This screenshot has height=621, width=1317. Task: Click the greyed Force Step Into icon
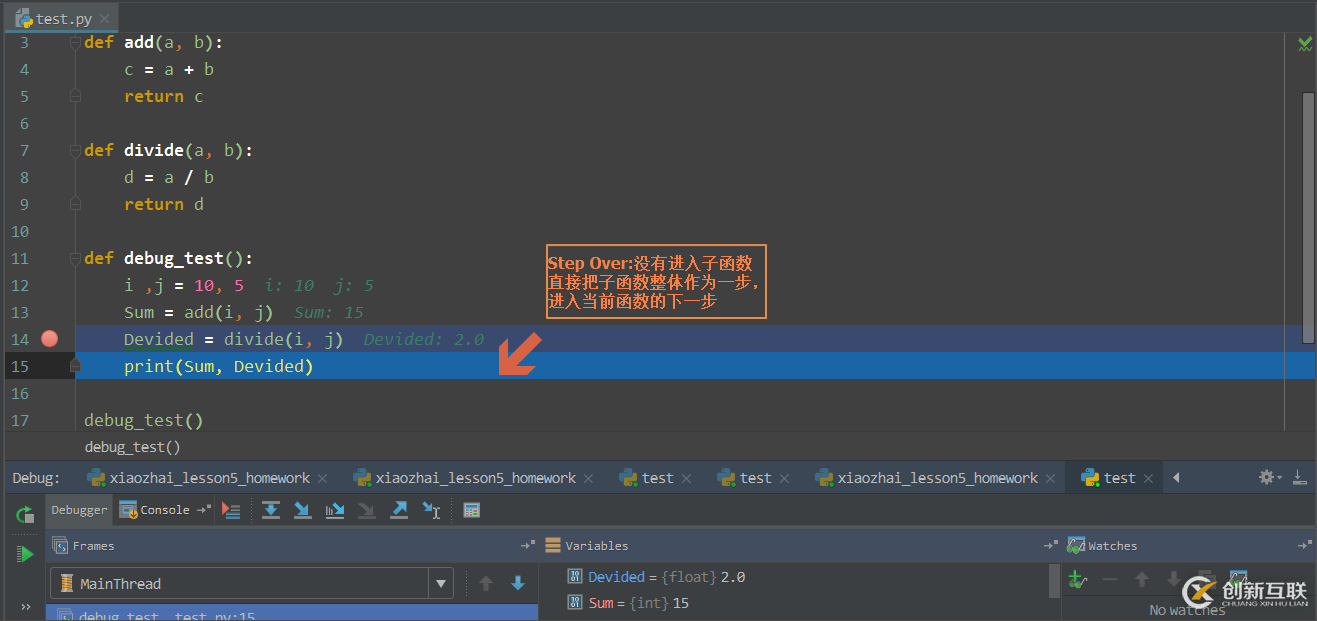[367, 510]
